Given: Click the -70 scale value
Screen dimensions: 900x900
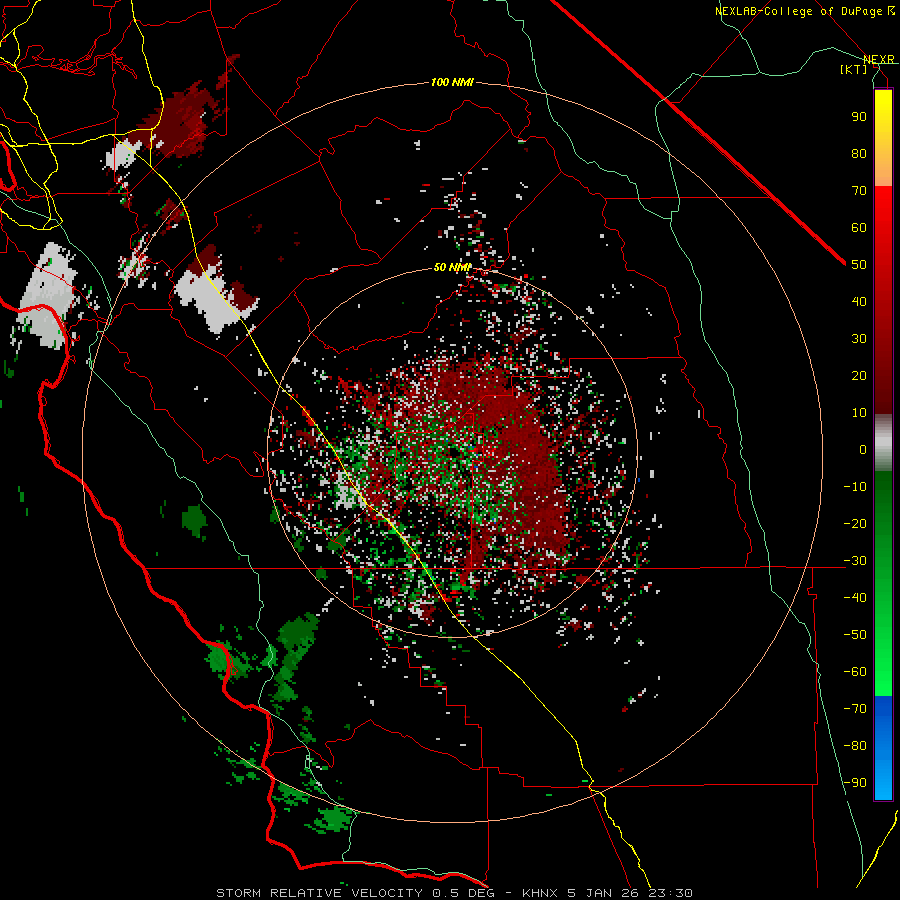Looking at the screenshot, I should click(855, 709).
